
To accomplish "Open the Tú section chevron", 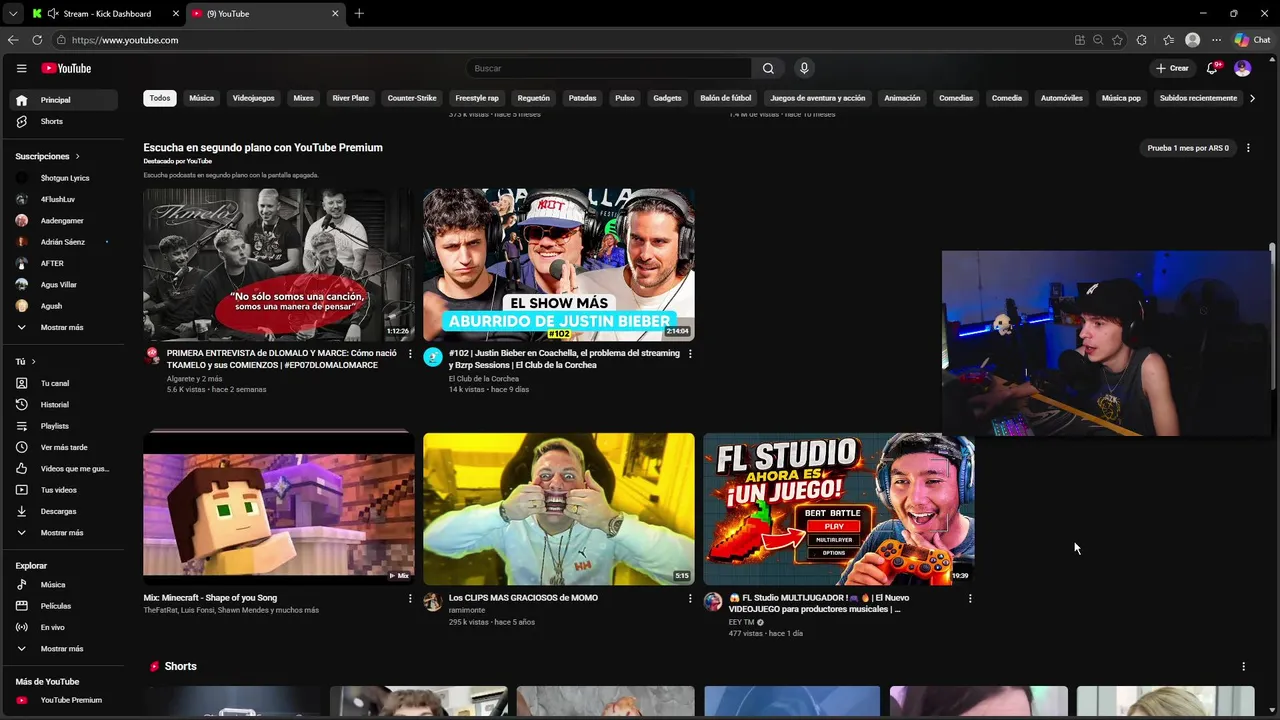I will coord(33,361).
